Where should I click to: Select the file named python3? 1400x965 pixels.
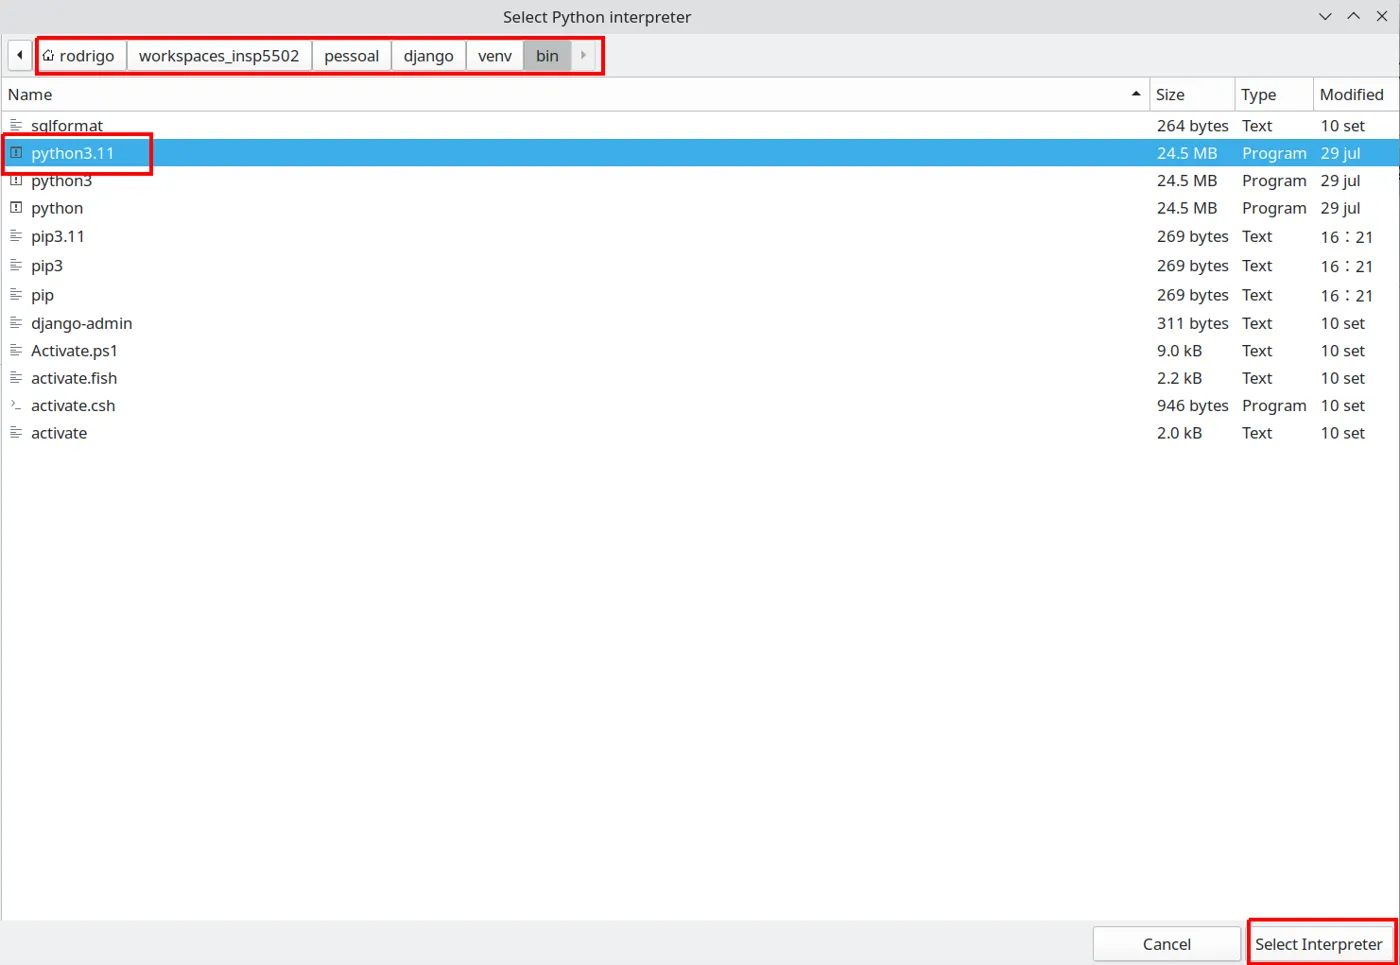coord(61,181)
